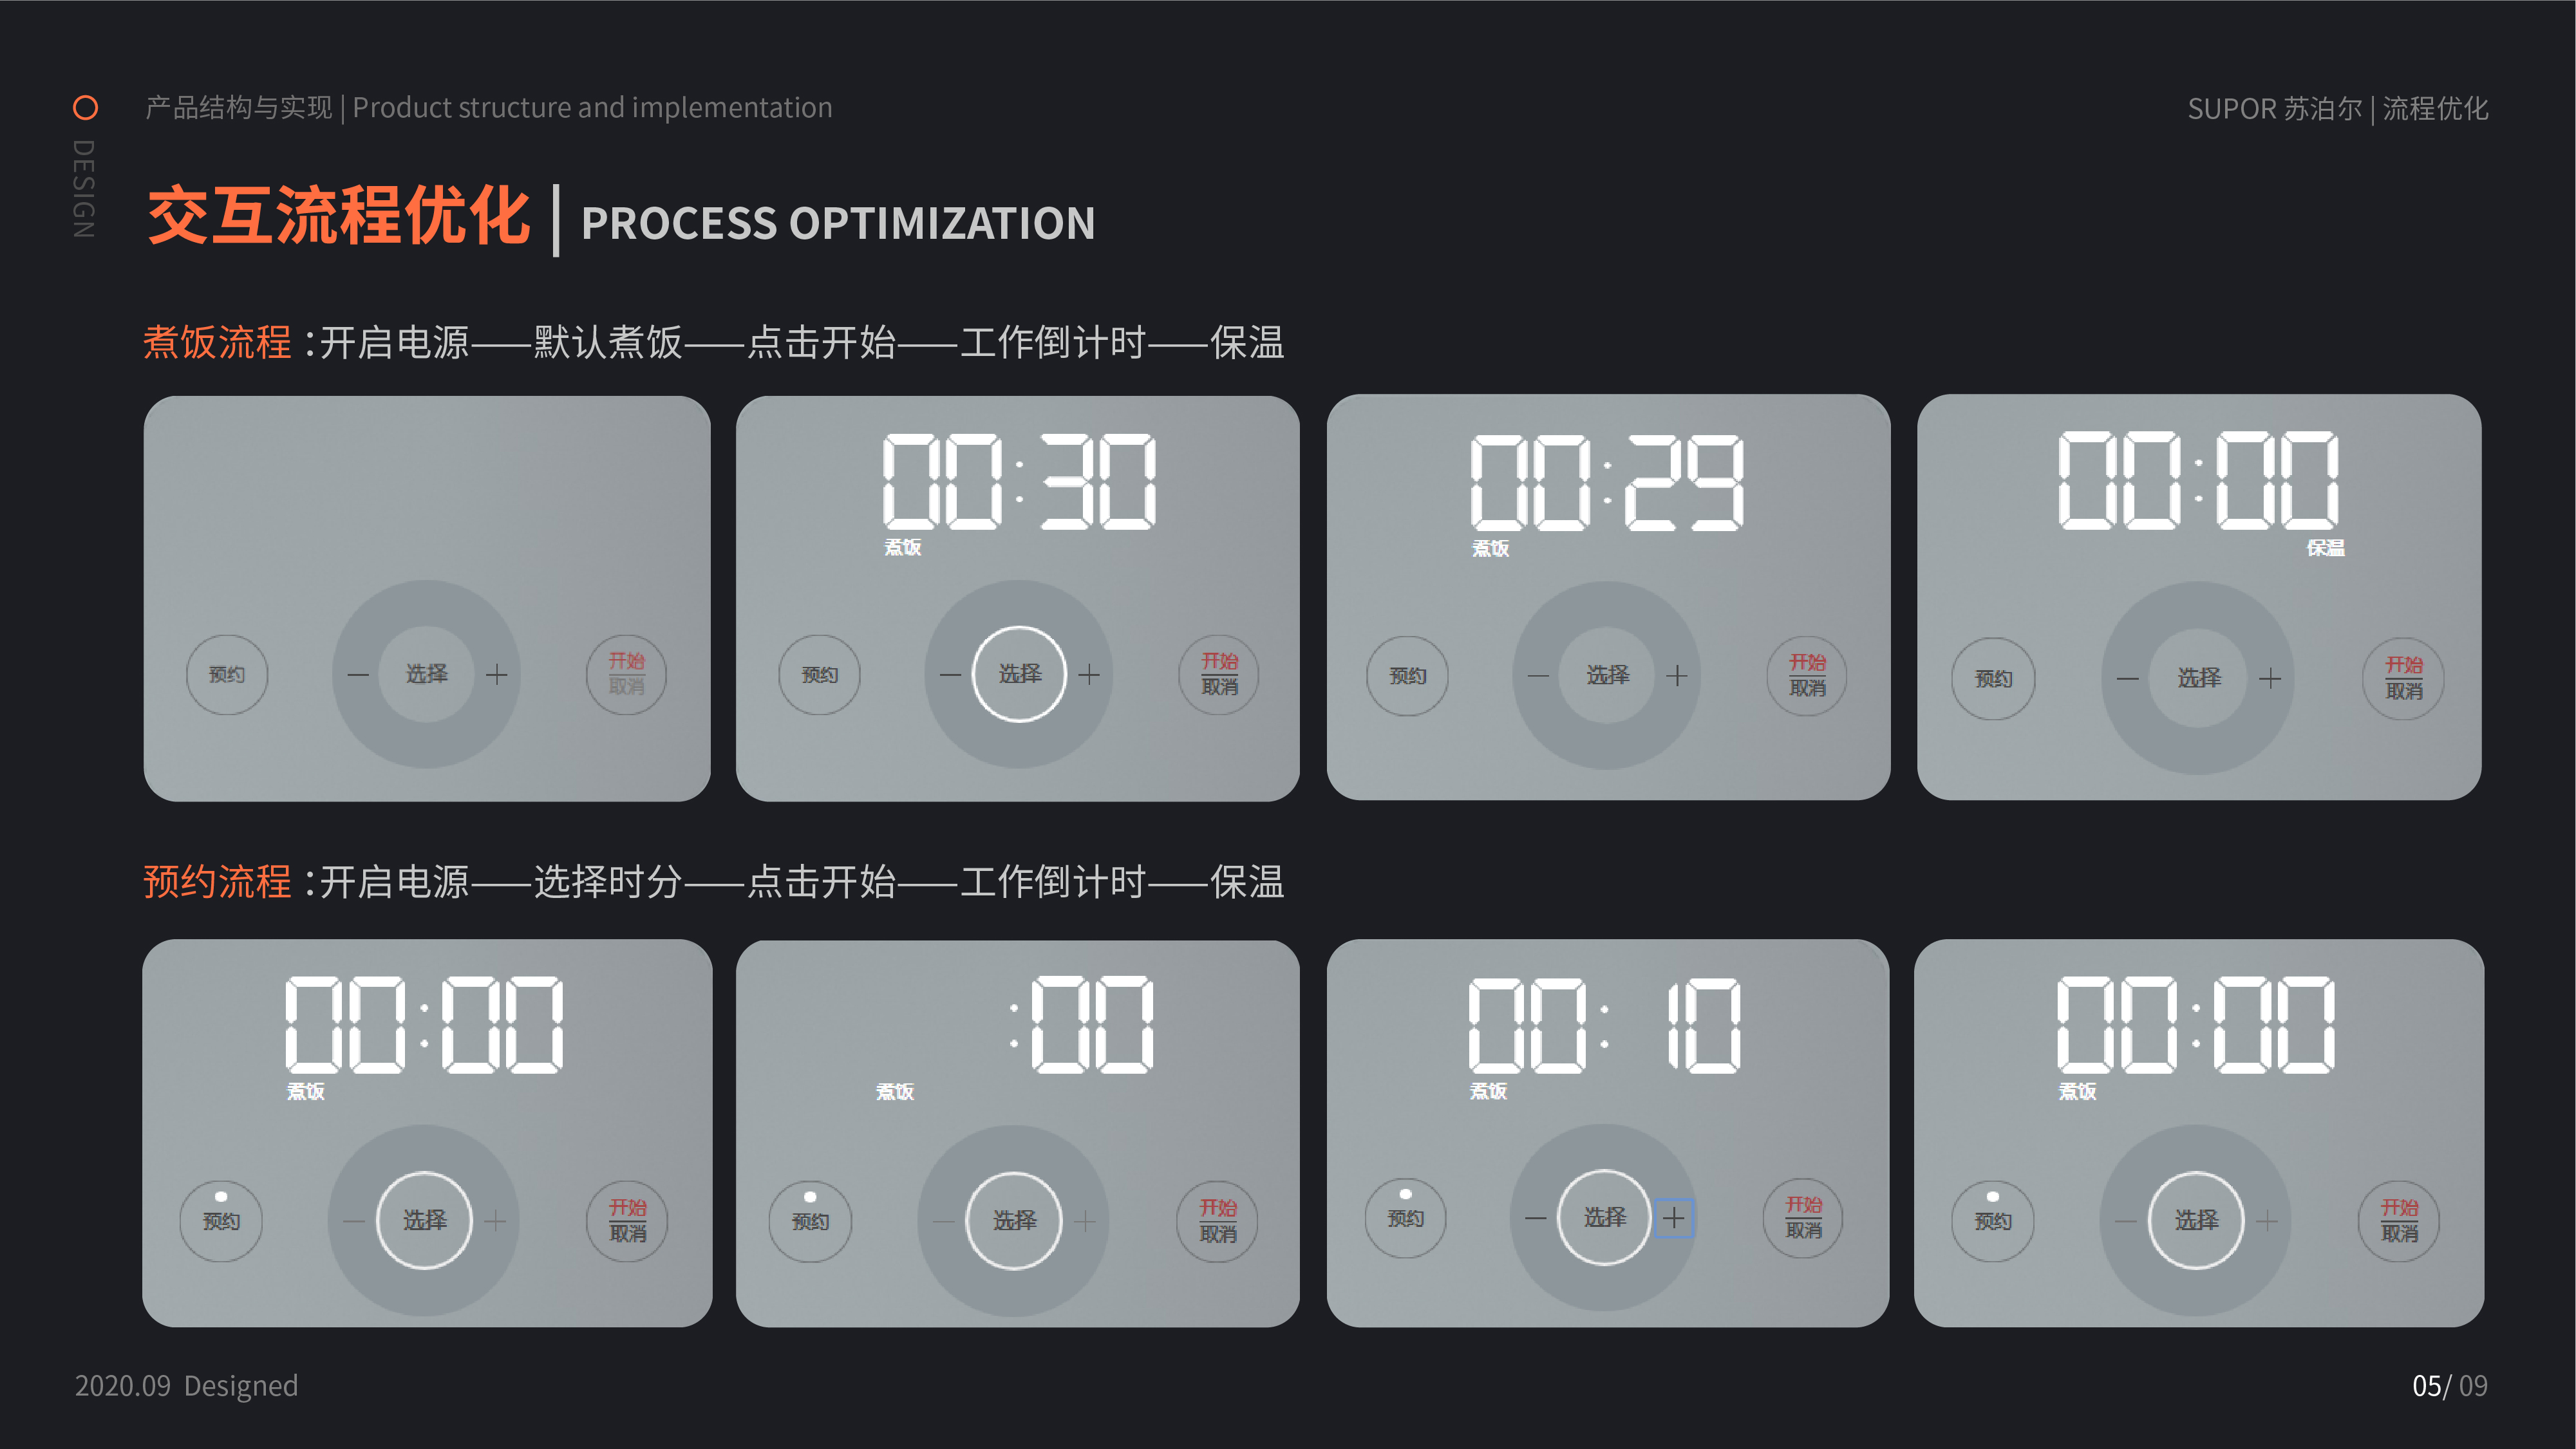
Task: Tap the minus icon on the 00:30 panel
Action: pyautogui.click(x=950, y=675)
